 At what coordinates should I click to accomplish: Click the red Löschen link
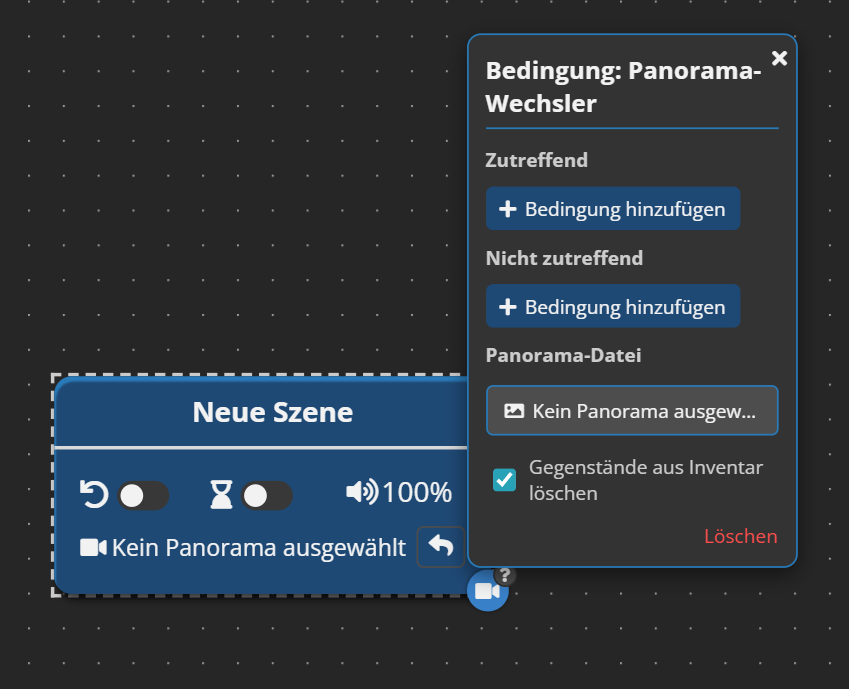click(740, 536)
